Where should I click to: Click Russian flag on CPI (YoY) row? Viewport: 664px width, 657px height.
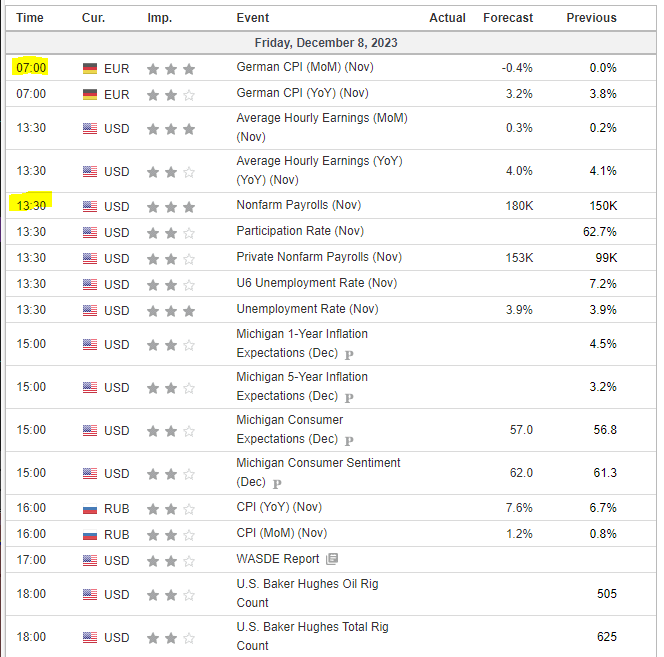pos(91,509)
